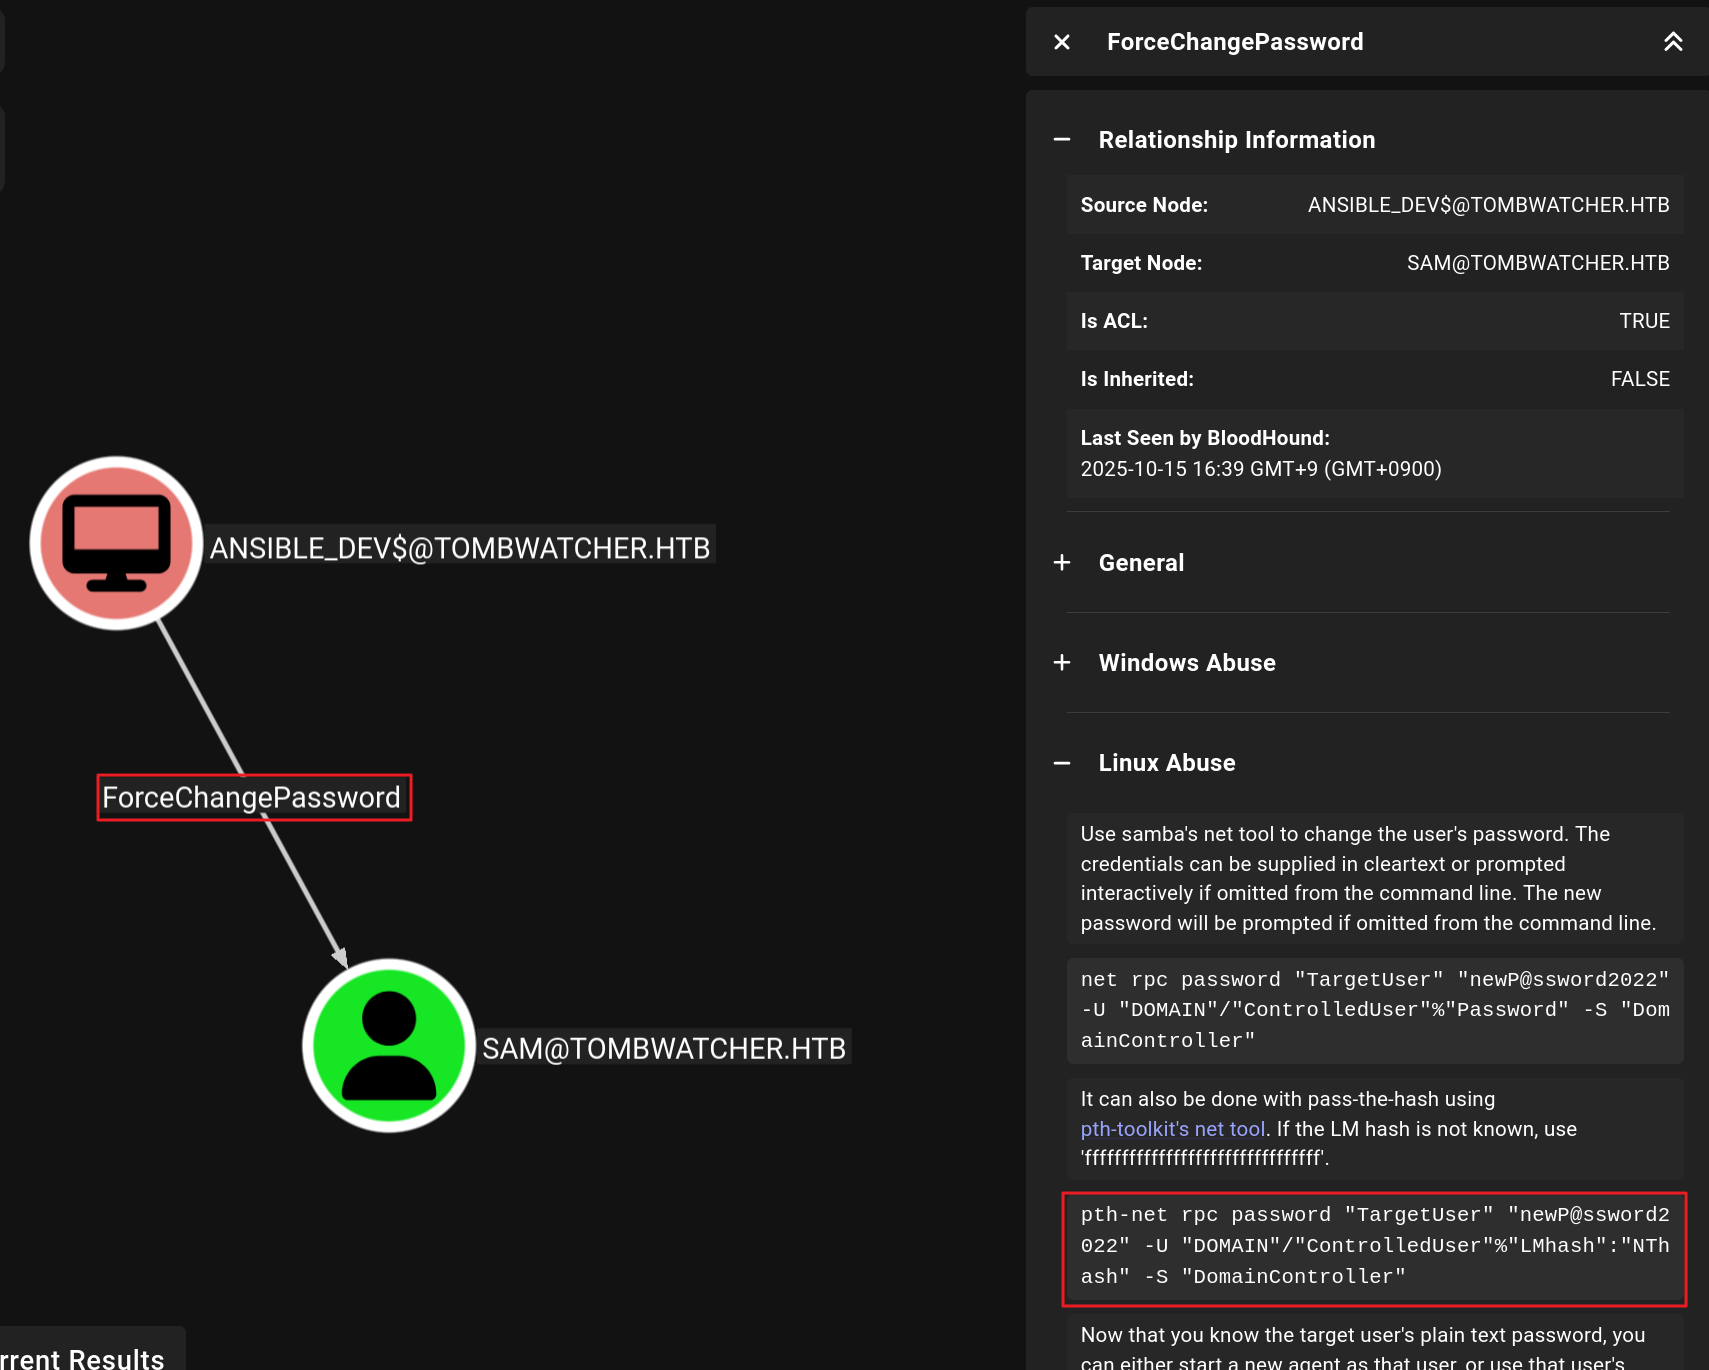Image resolution: width=1709 pixels, height=1370 pixels.
Task: Click the ANSIBLE_DEV$@TOMBWATCHER.HTB graph node label
Action: pos(460,548)
